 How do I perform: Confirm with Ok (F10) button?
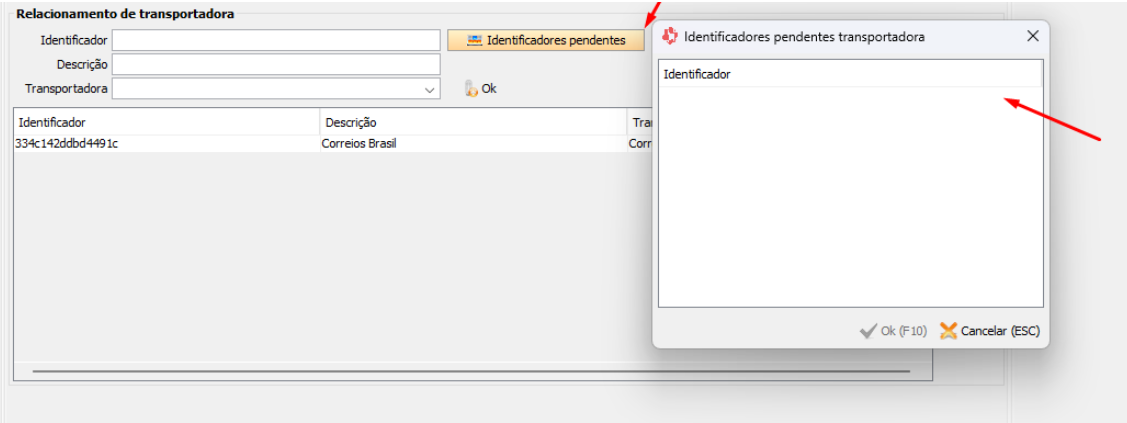[893, 330]
